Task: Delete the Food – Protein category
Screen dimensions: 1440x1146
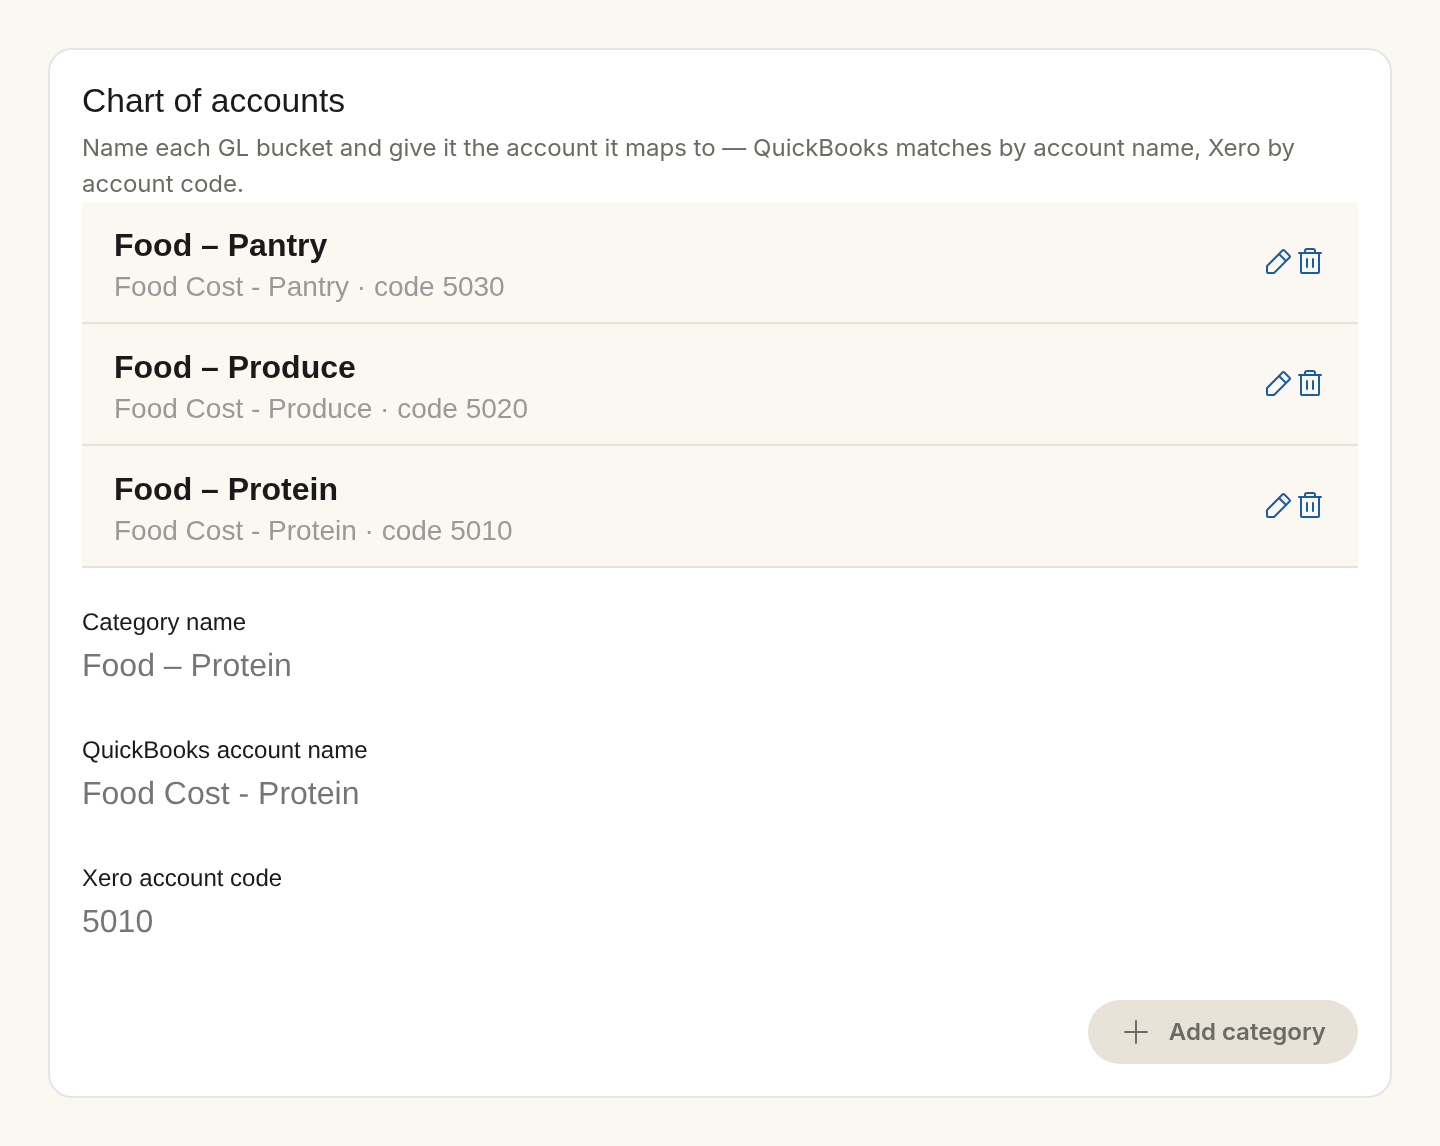Action: [x=1310, y=506]
